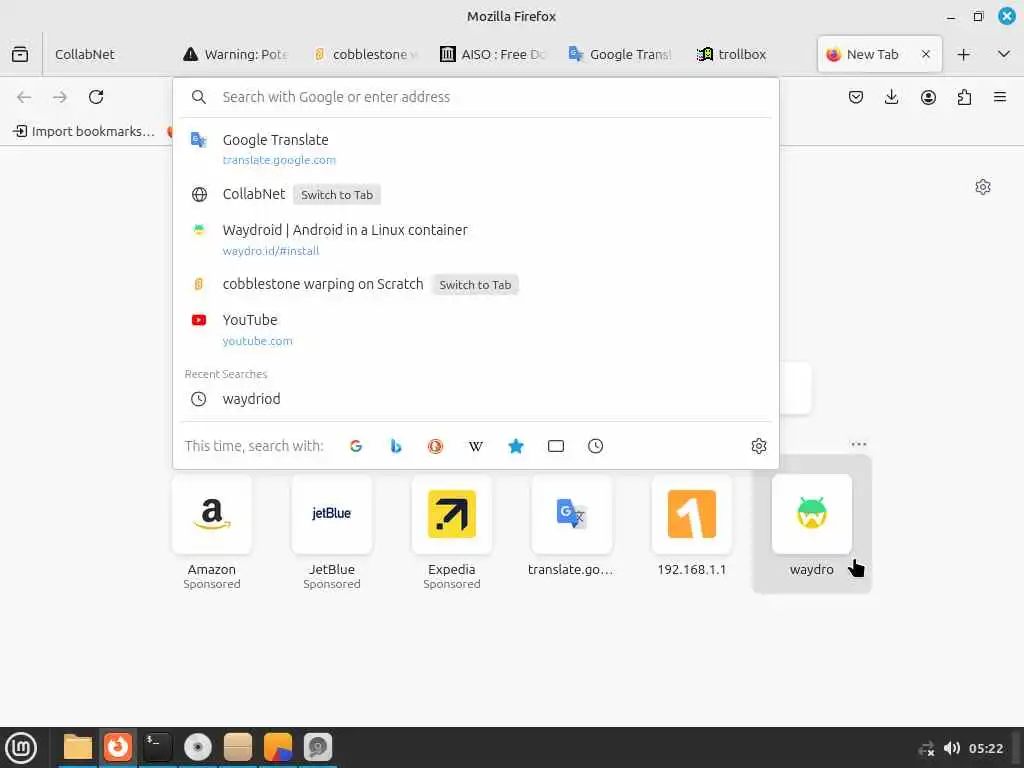This screenshot has height=768, width=1024.
Task: Open the 192.168.1.1 shortcut tile
Action: [692, 526]
